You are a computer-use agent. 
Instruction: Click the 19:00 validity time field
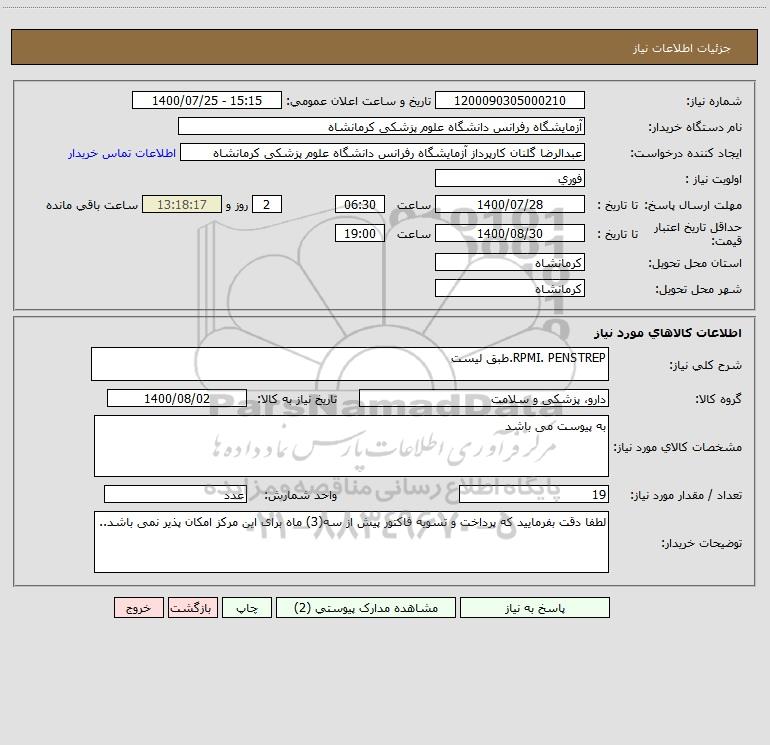359,233
